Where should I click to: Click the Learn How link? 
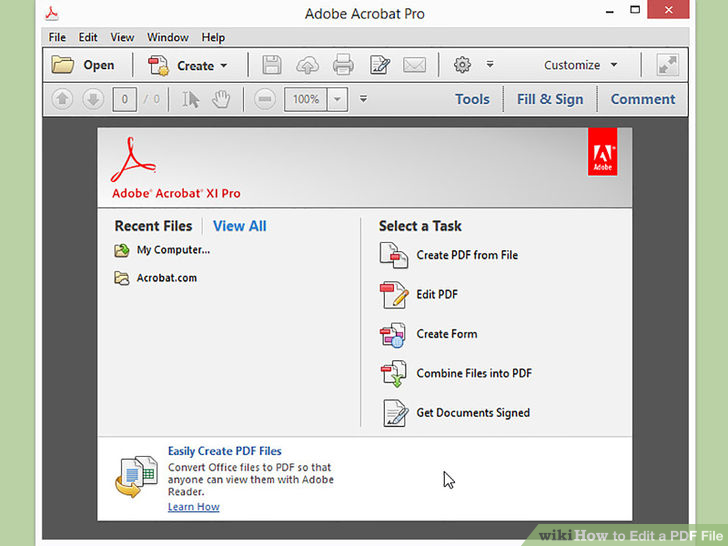[x=194, y=507]
